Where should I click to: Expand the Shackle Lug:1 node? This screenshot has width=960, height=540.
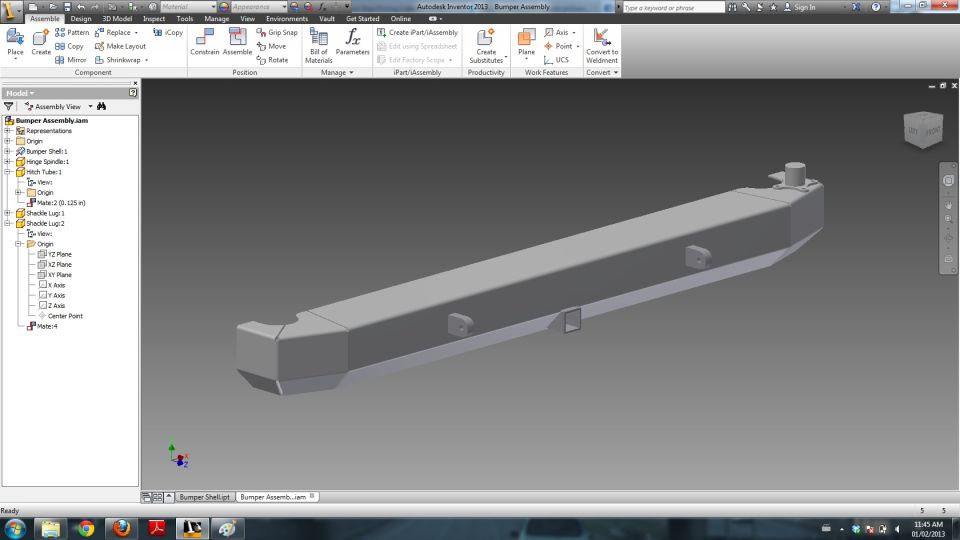tap(8, 213)
